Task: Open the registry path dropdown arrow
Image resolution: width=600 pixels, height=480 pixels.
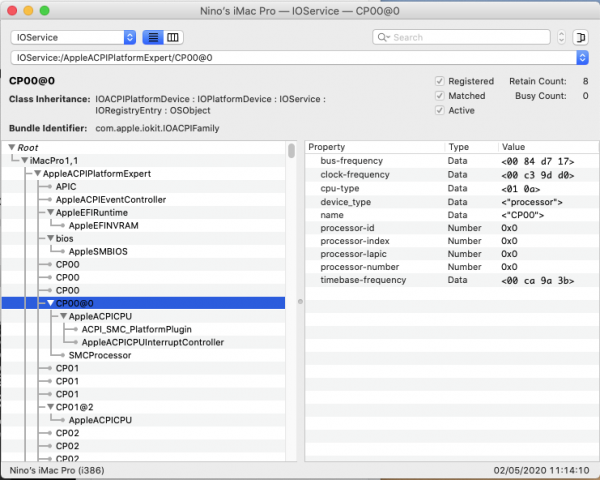Action: click(582, 57)
